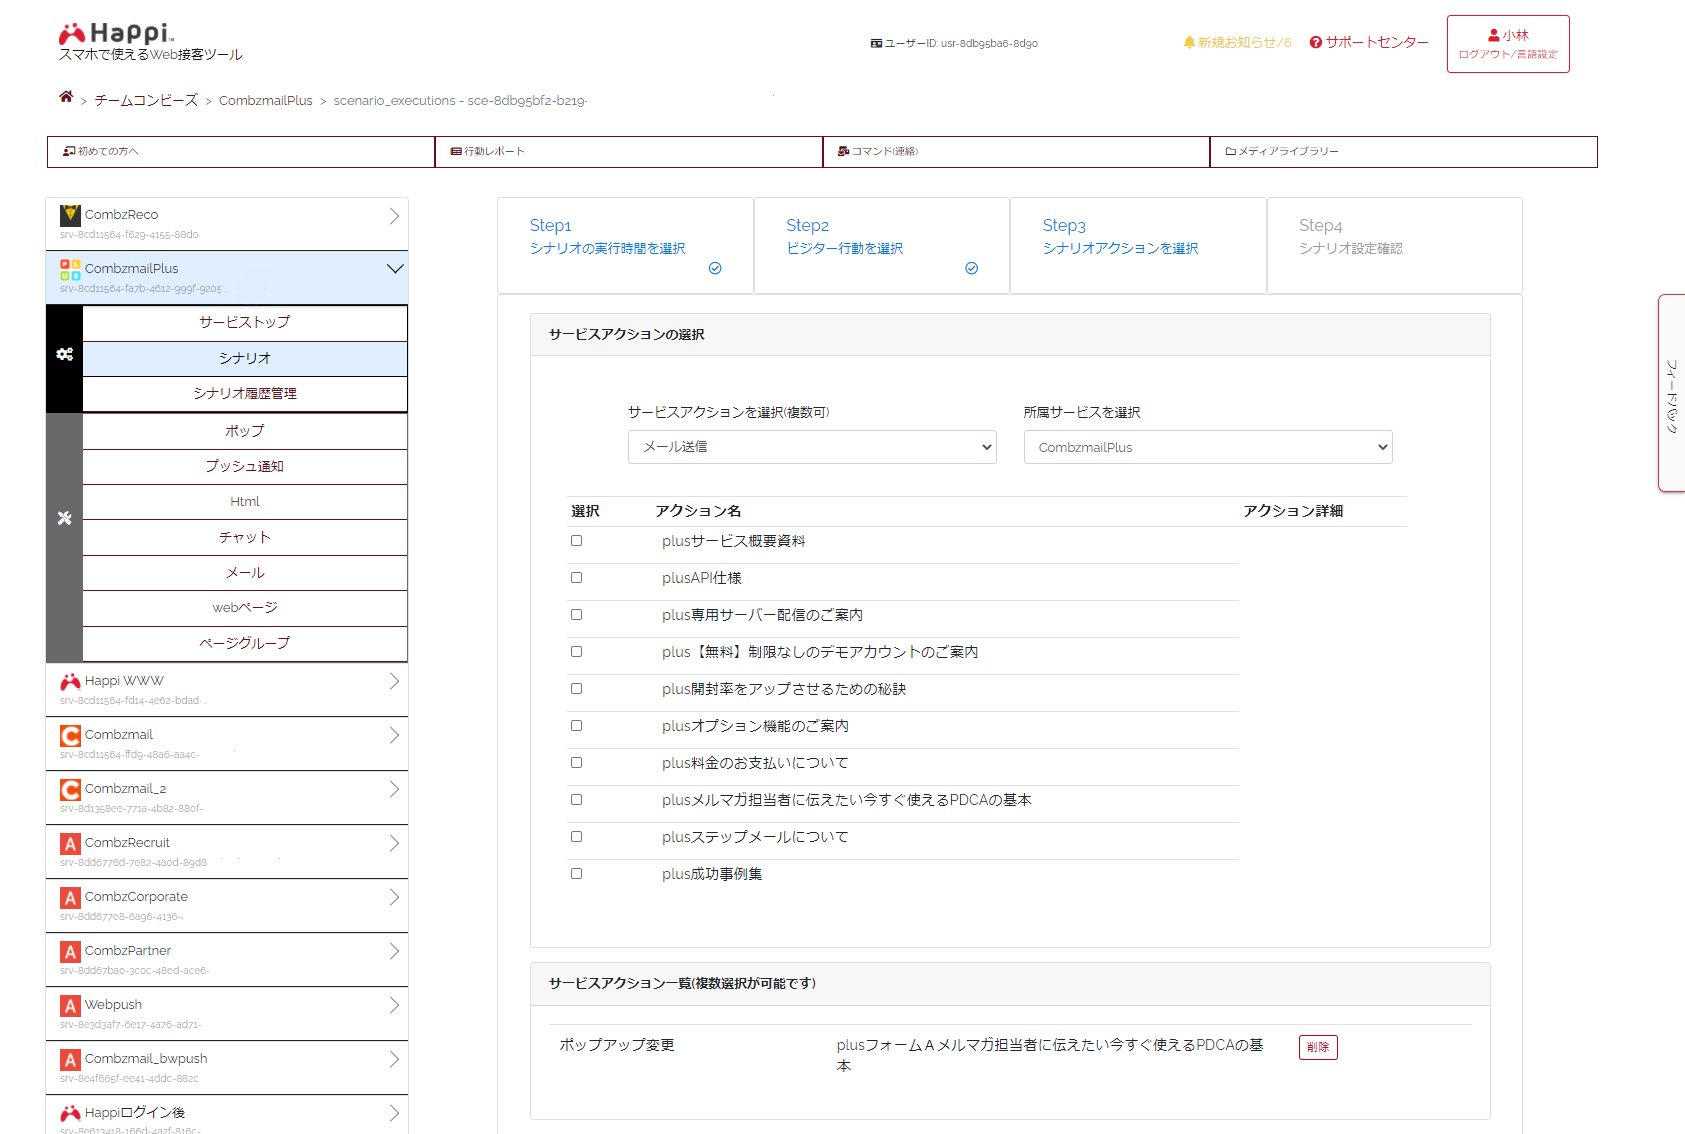The width and height of the screenshot is (1685, 1134).
Task: Check plusステップメールについて checkbox
Action: click(x=576, y=837)
